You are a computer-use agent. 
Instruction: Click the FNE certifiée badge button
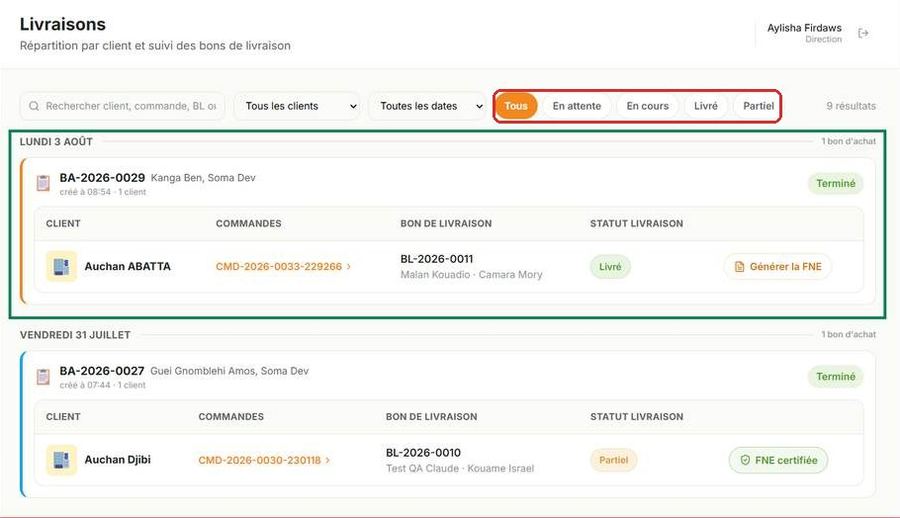coord(778,460)
